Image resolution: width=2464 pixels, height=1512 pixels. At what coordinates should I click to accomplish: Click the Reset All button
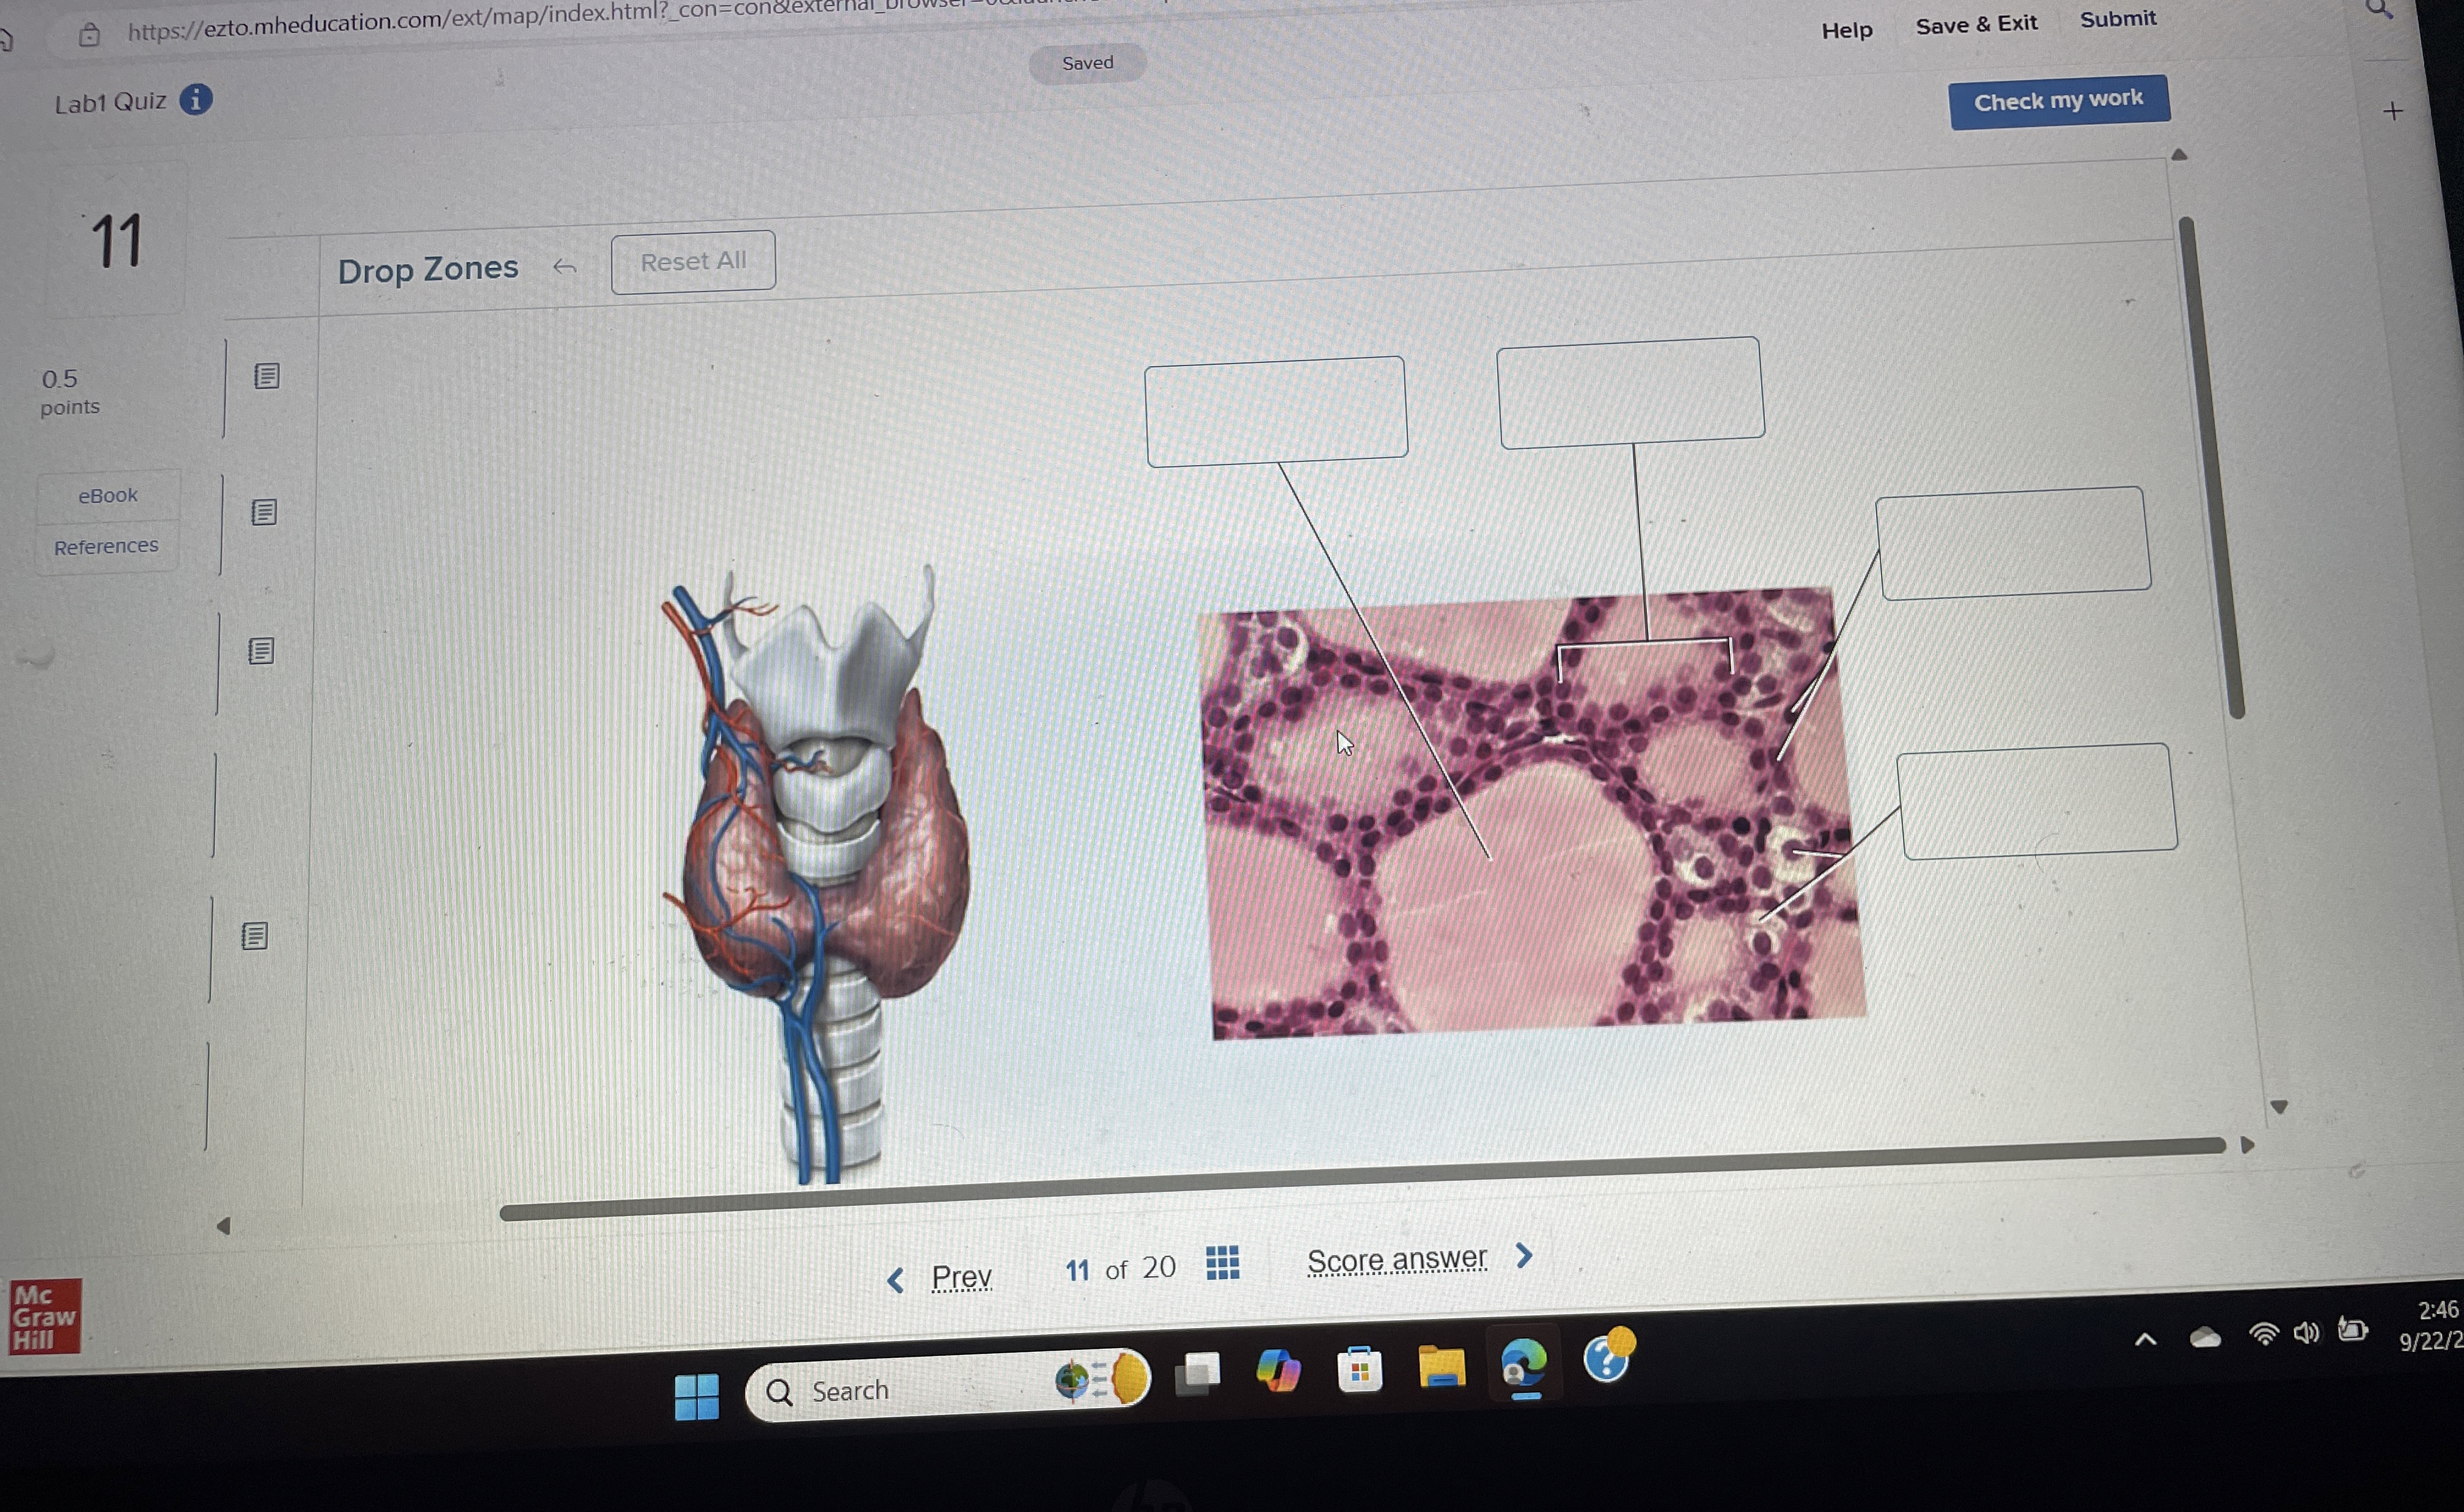(693, 262)
